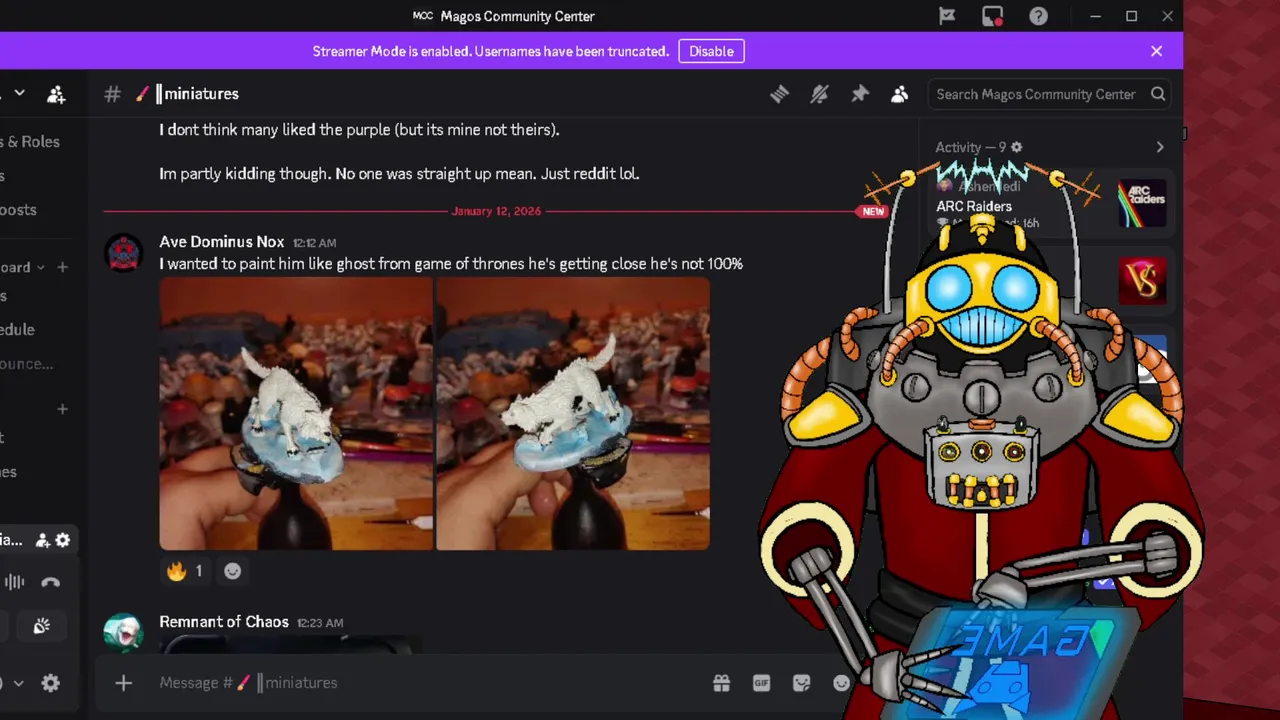
Task: Invite to channel icon beside 'ia...'
Action: pos(43,540)
